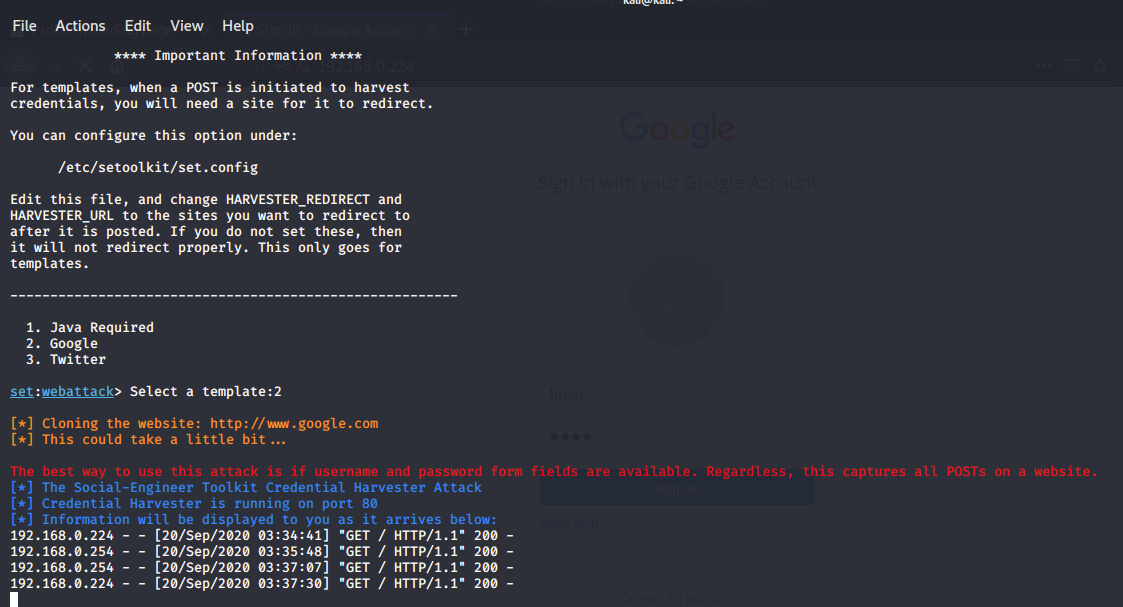This screenshot has width=1123, height=607.
Task: Click the Google logo
Action: click(677, 130)
